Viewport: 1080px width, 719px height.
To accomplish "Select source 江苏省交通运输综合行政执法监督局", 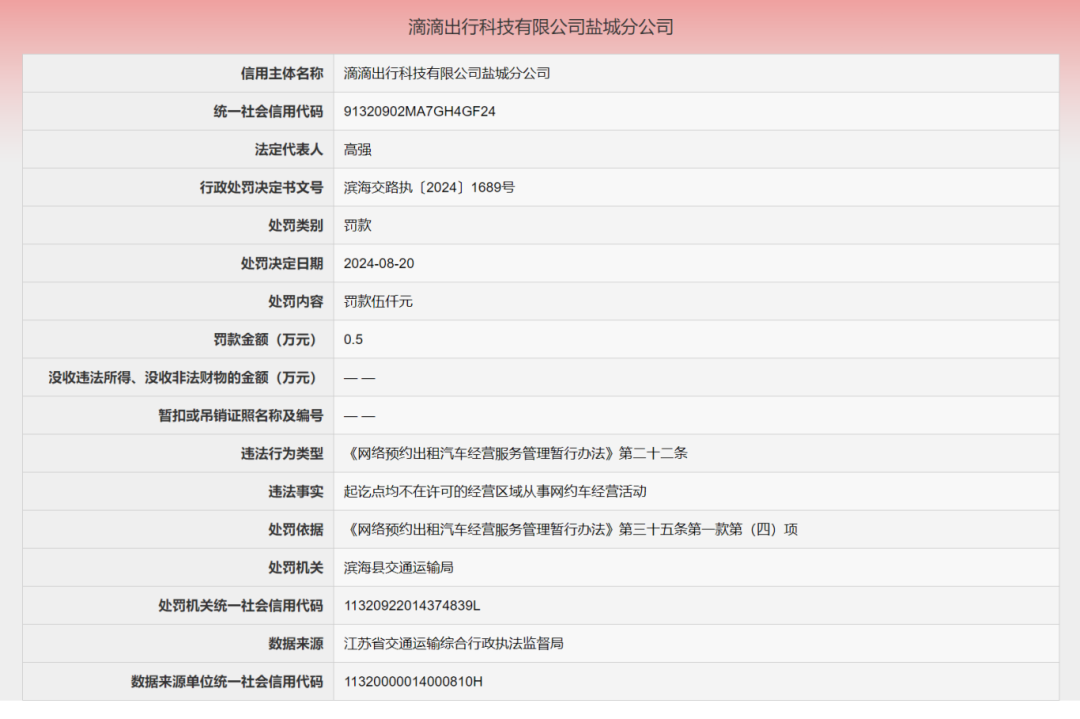I will (454, 644).
